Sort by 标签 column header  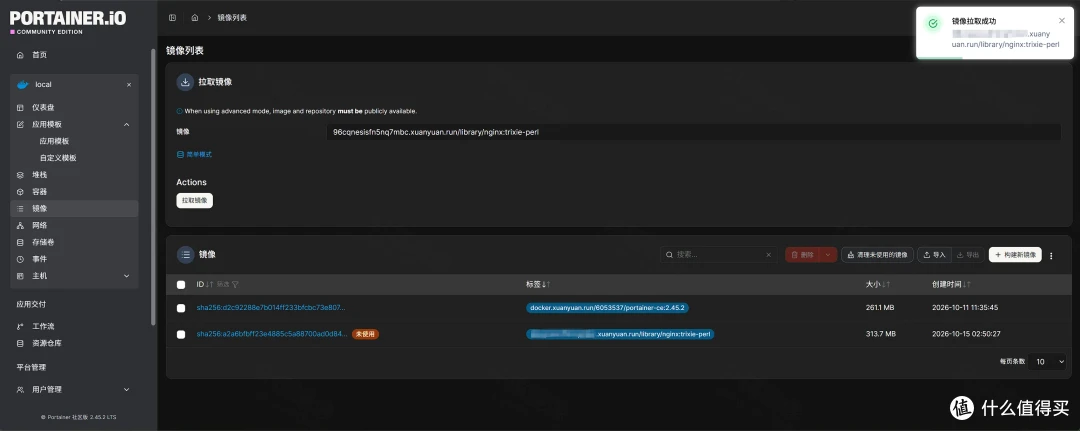(x=538, y=284)
